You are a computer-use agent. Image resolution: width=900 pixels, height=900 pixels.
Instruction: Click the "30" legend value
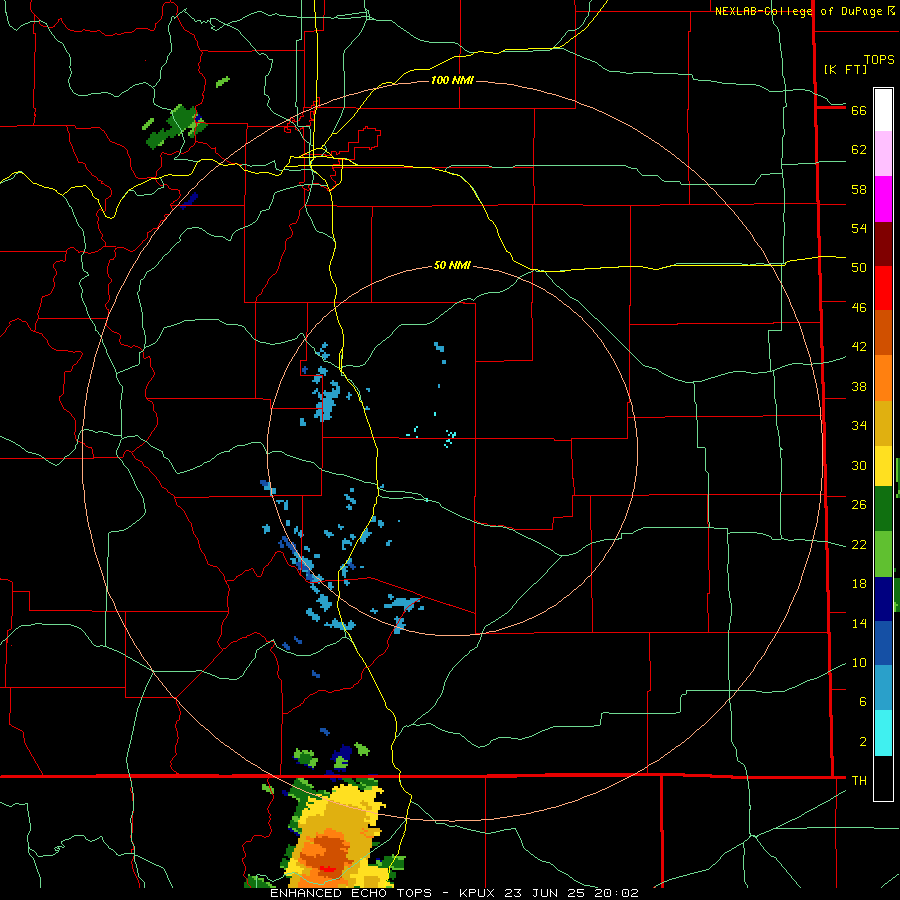click(859, 465)
